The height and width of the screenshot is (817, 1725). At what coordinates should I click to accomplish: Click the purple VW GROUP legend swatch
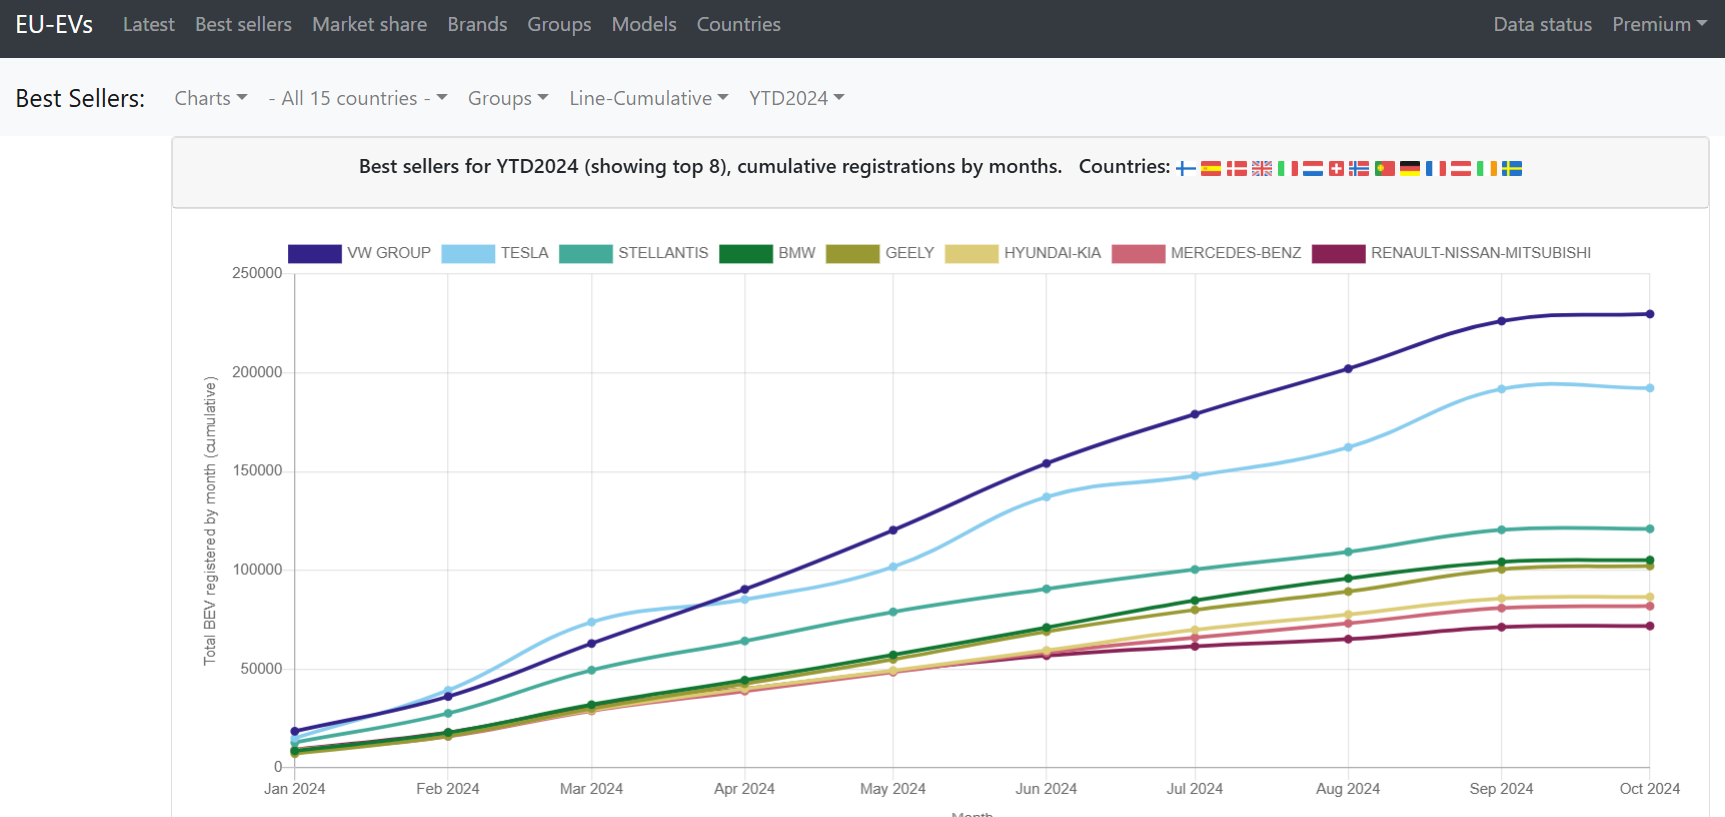point(315,253)
